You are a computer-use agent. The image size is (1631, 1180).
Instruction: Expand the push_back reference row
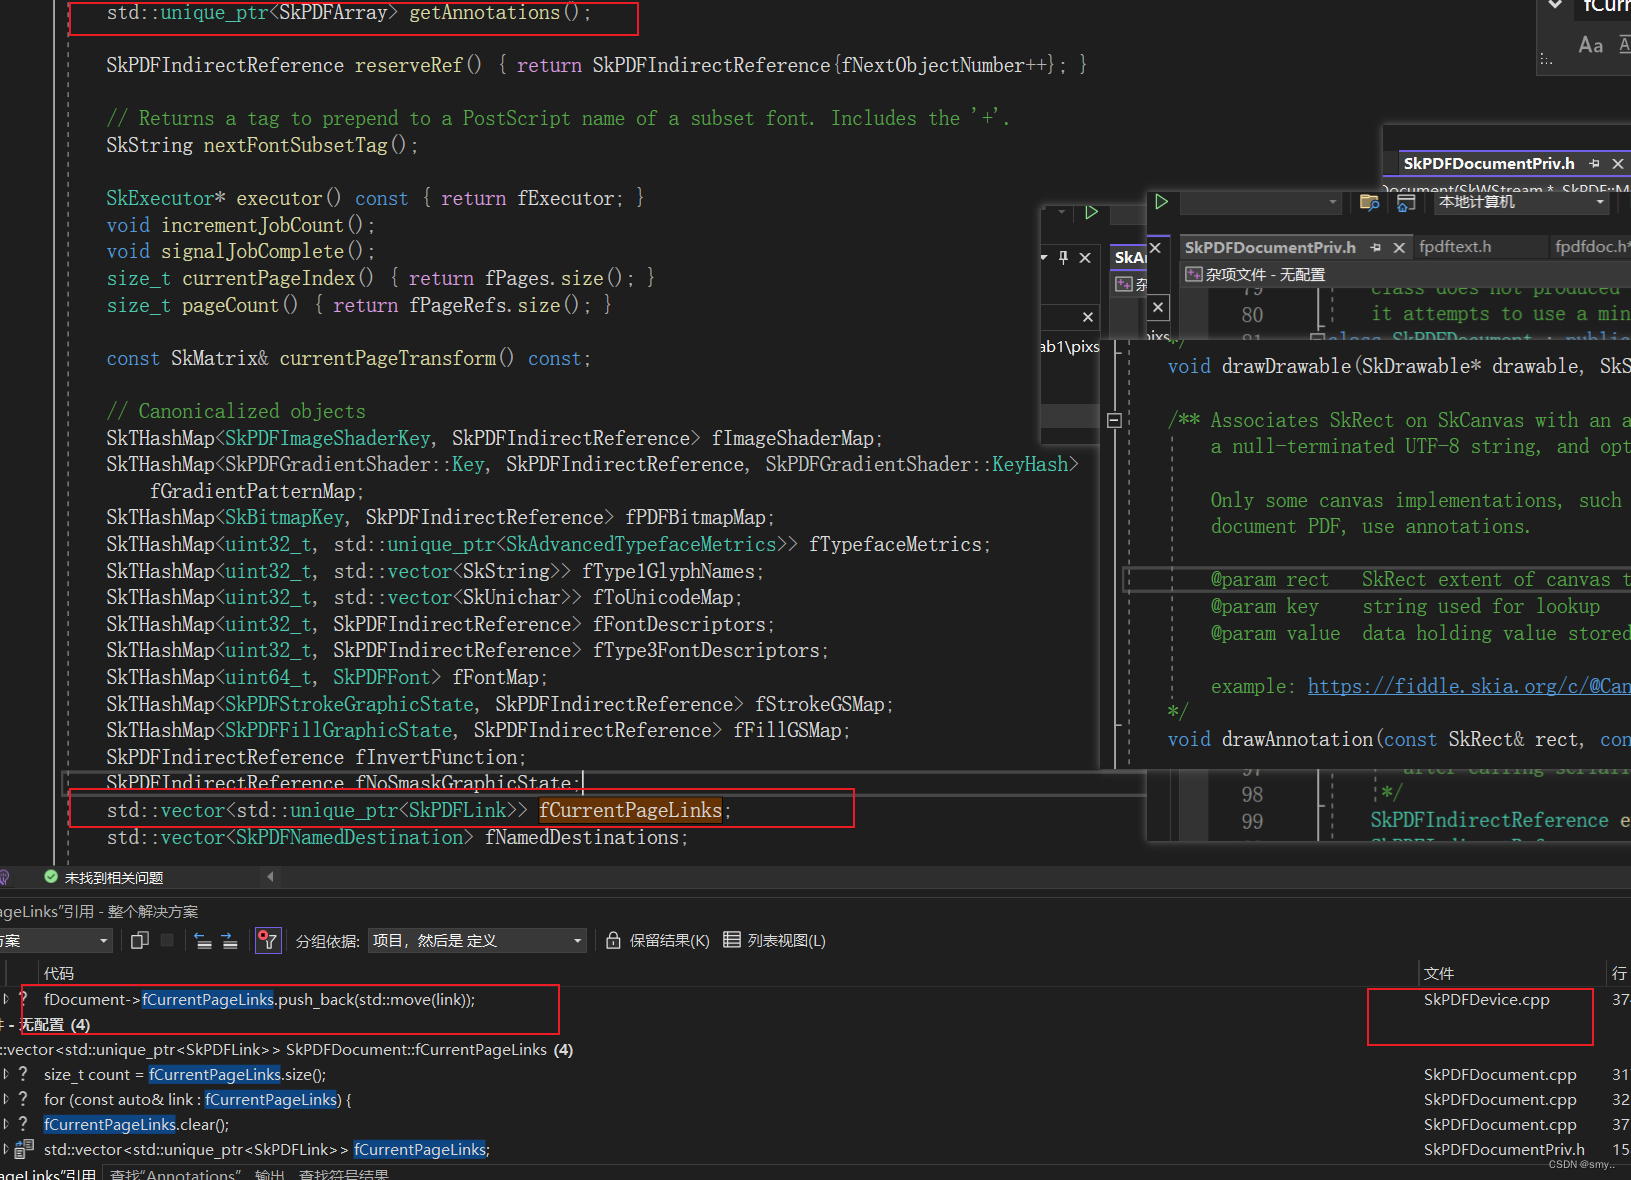click(x=6, y=999)
